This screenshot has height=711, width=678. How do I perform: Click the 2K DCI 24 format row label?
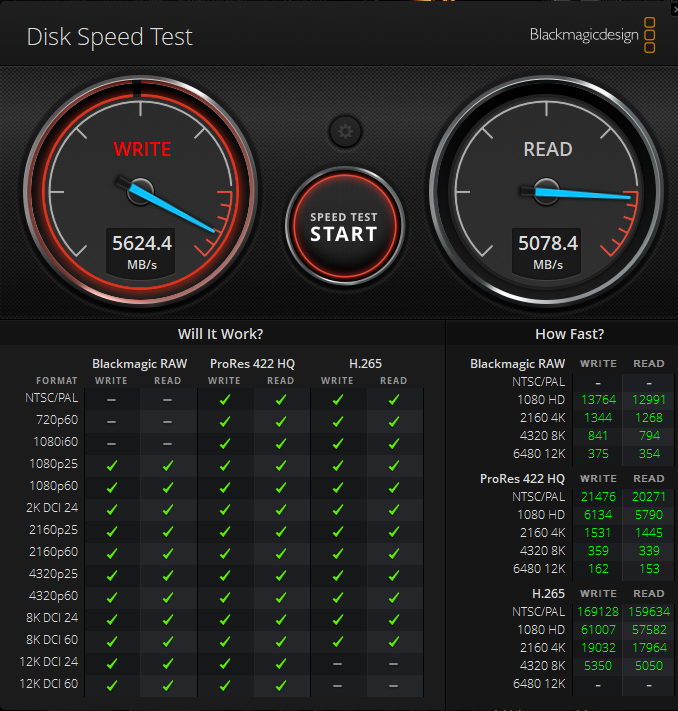coord(52,507)
